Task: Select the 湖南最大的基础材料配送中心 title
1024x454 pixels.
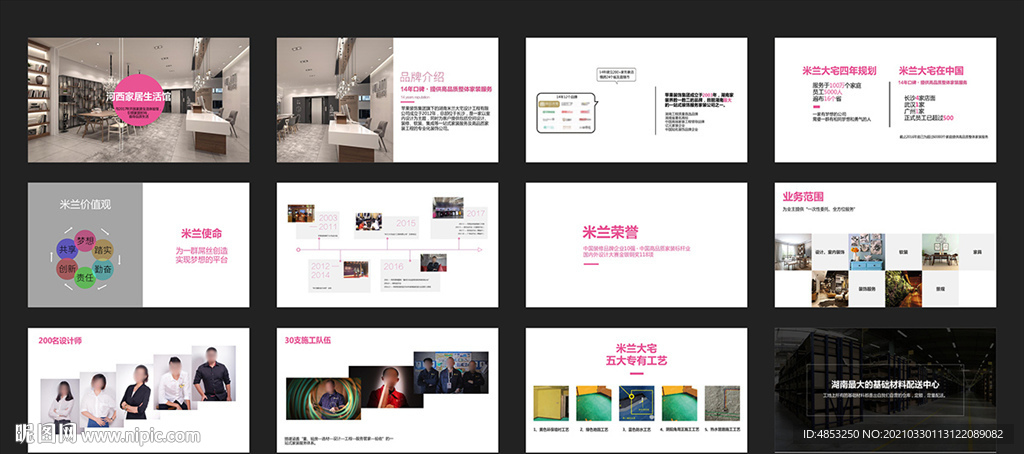Action: click(885, 385)
